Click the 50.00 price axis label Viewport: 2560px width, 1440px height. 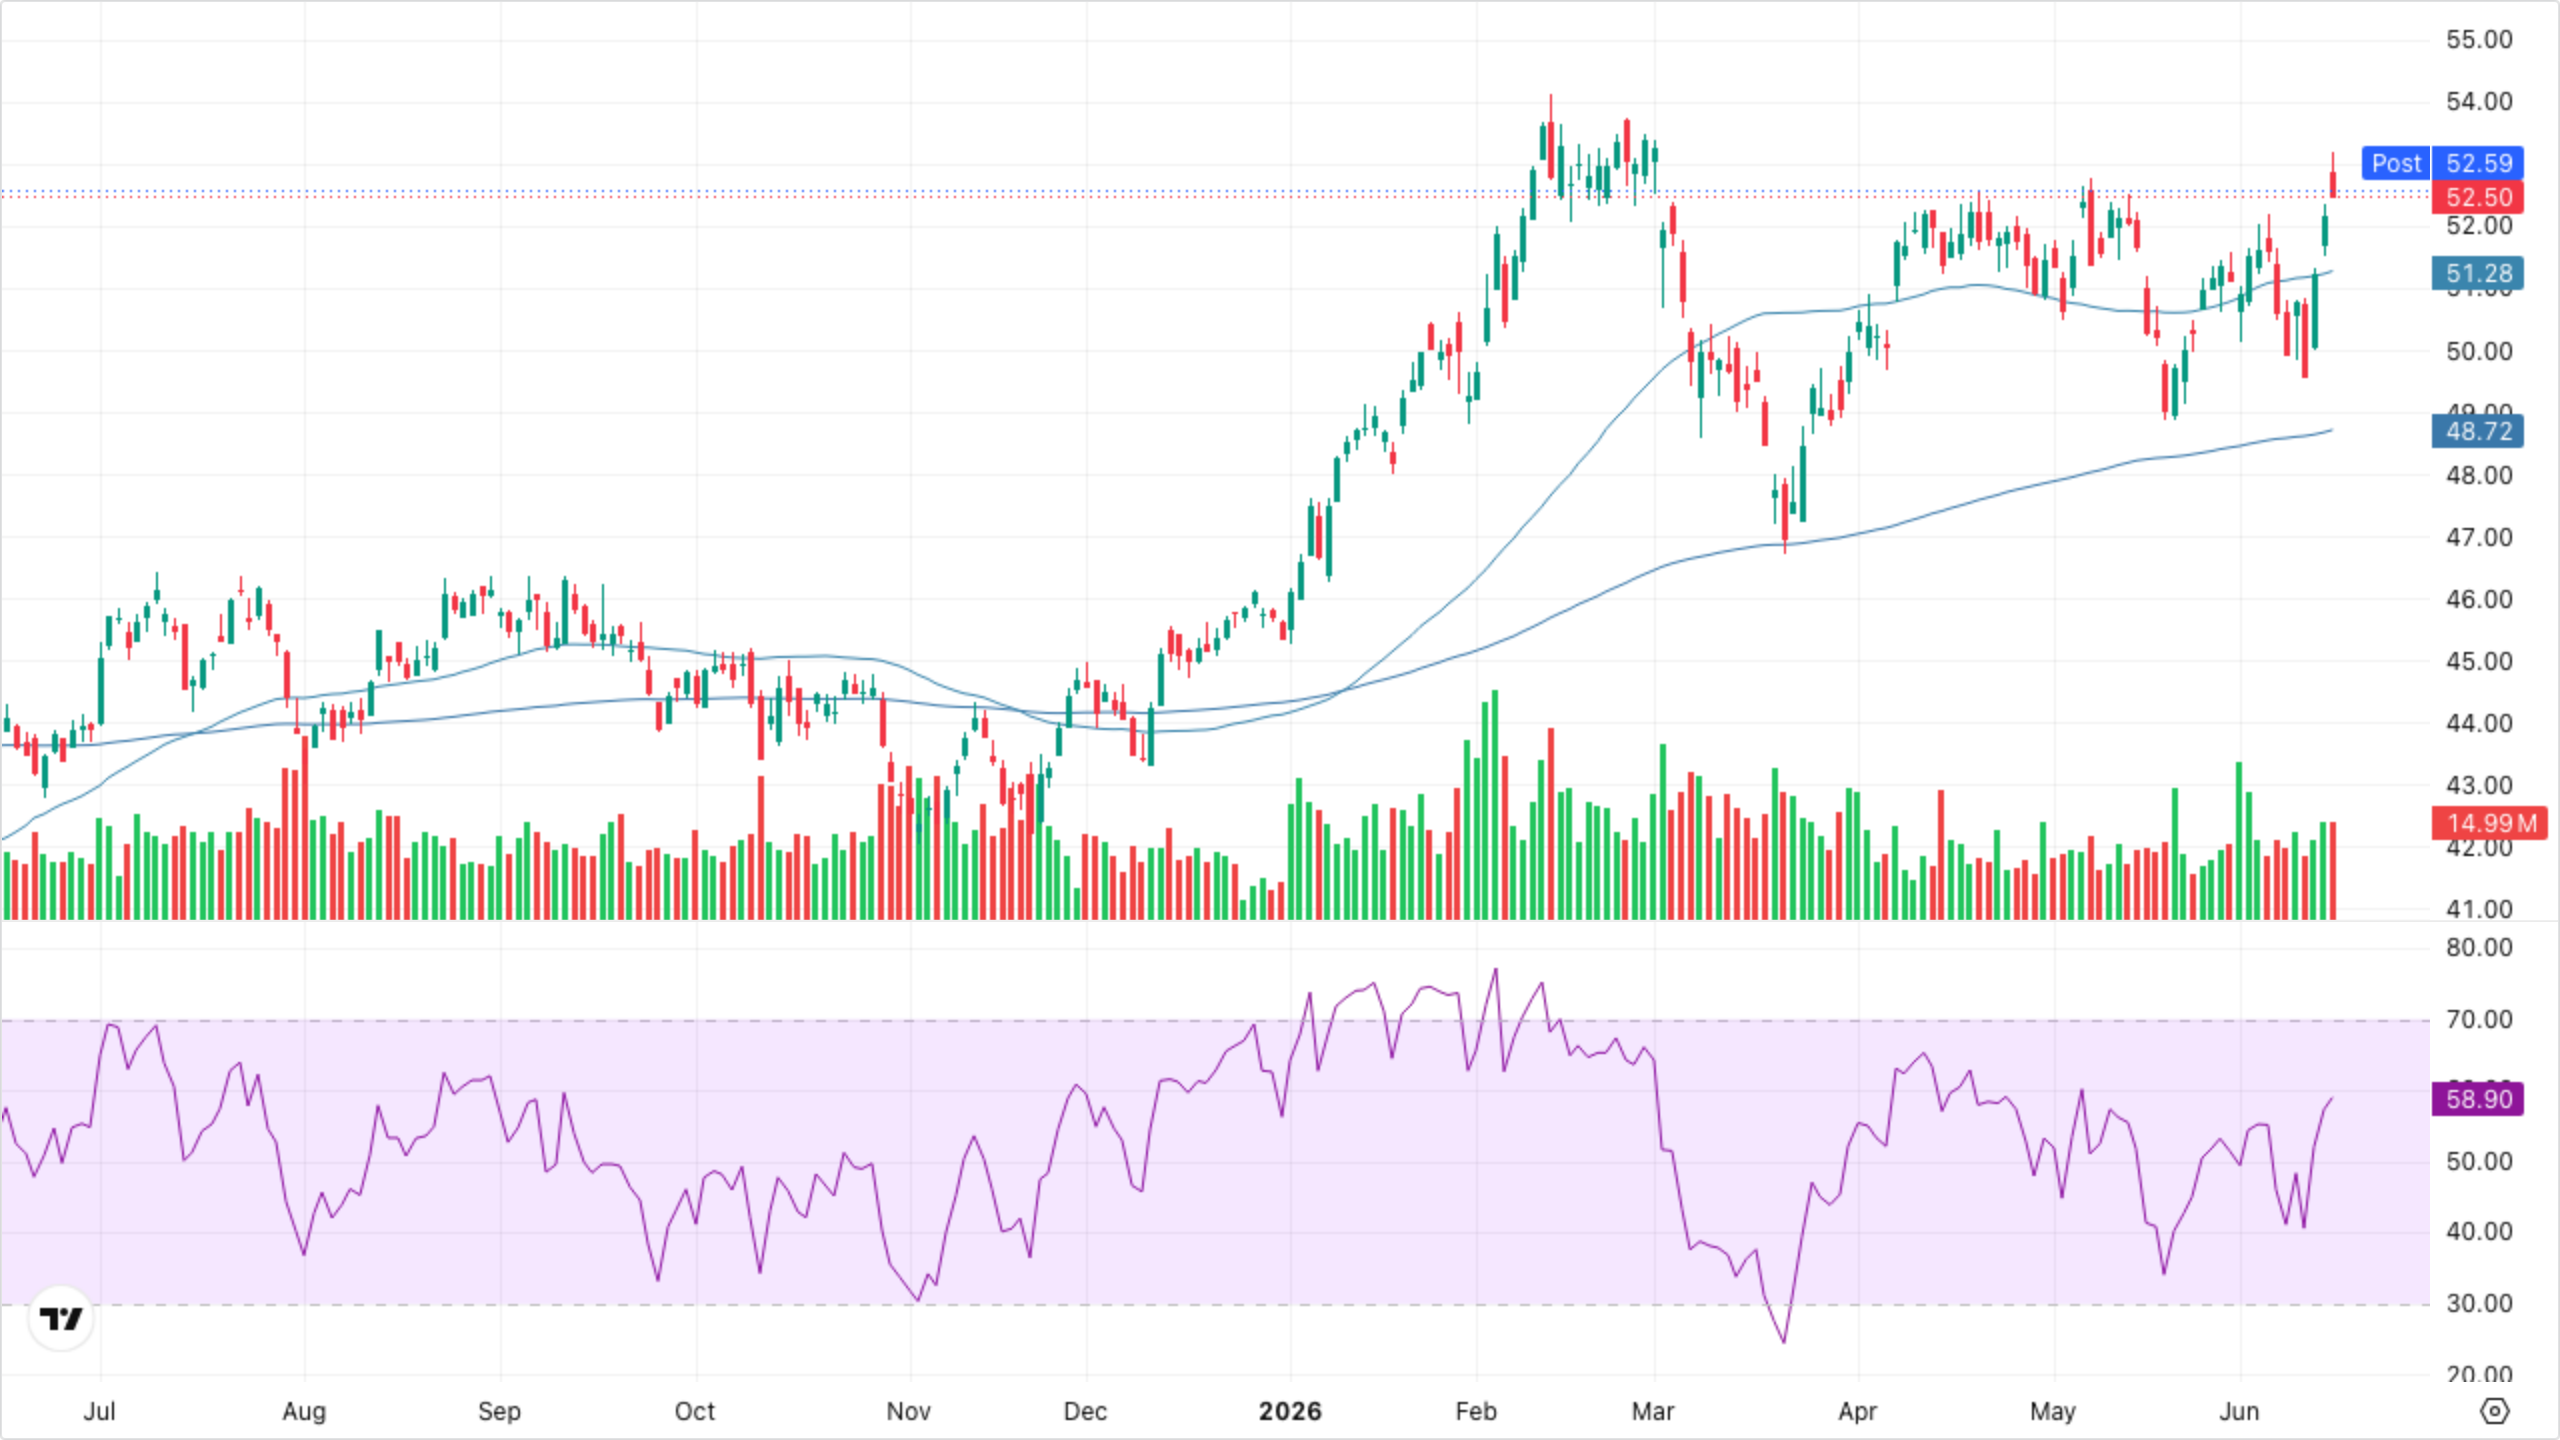(x=2479, y=351)
